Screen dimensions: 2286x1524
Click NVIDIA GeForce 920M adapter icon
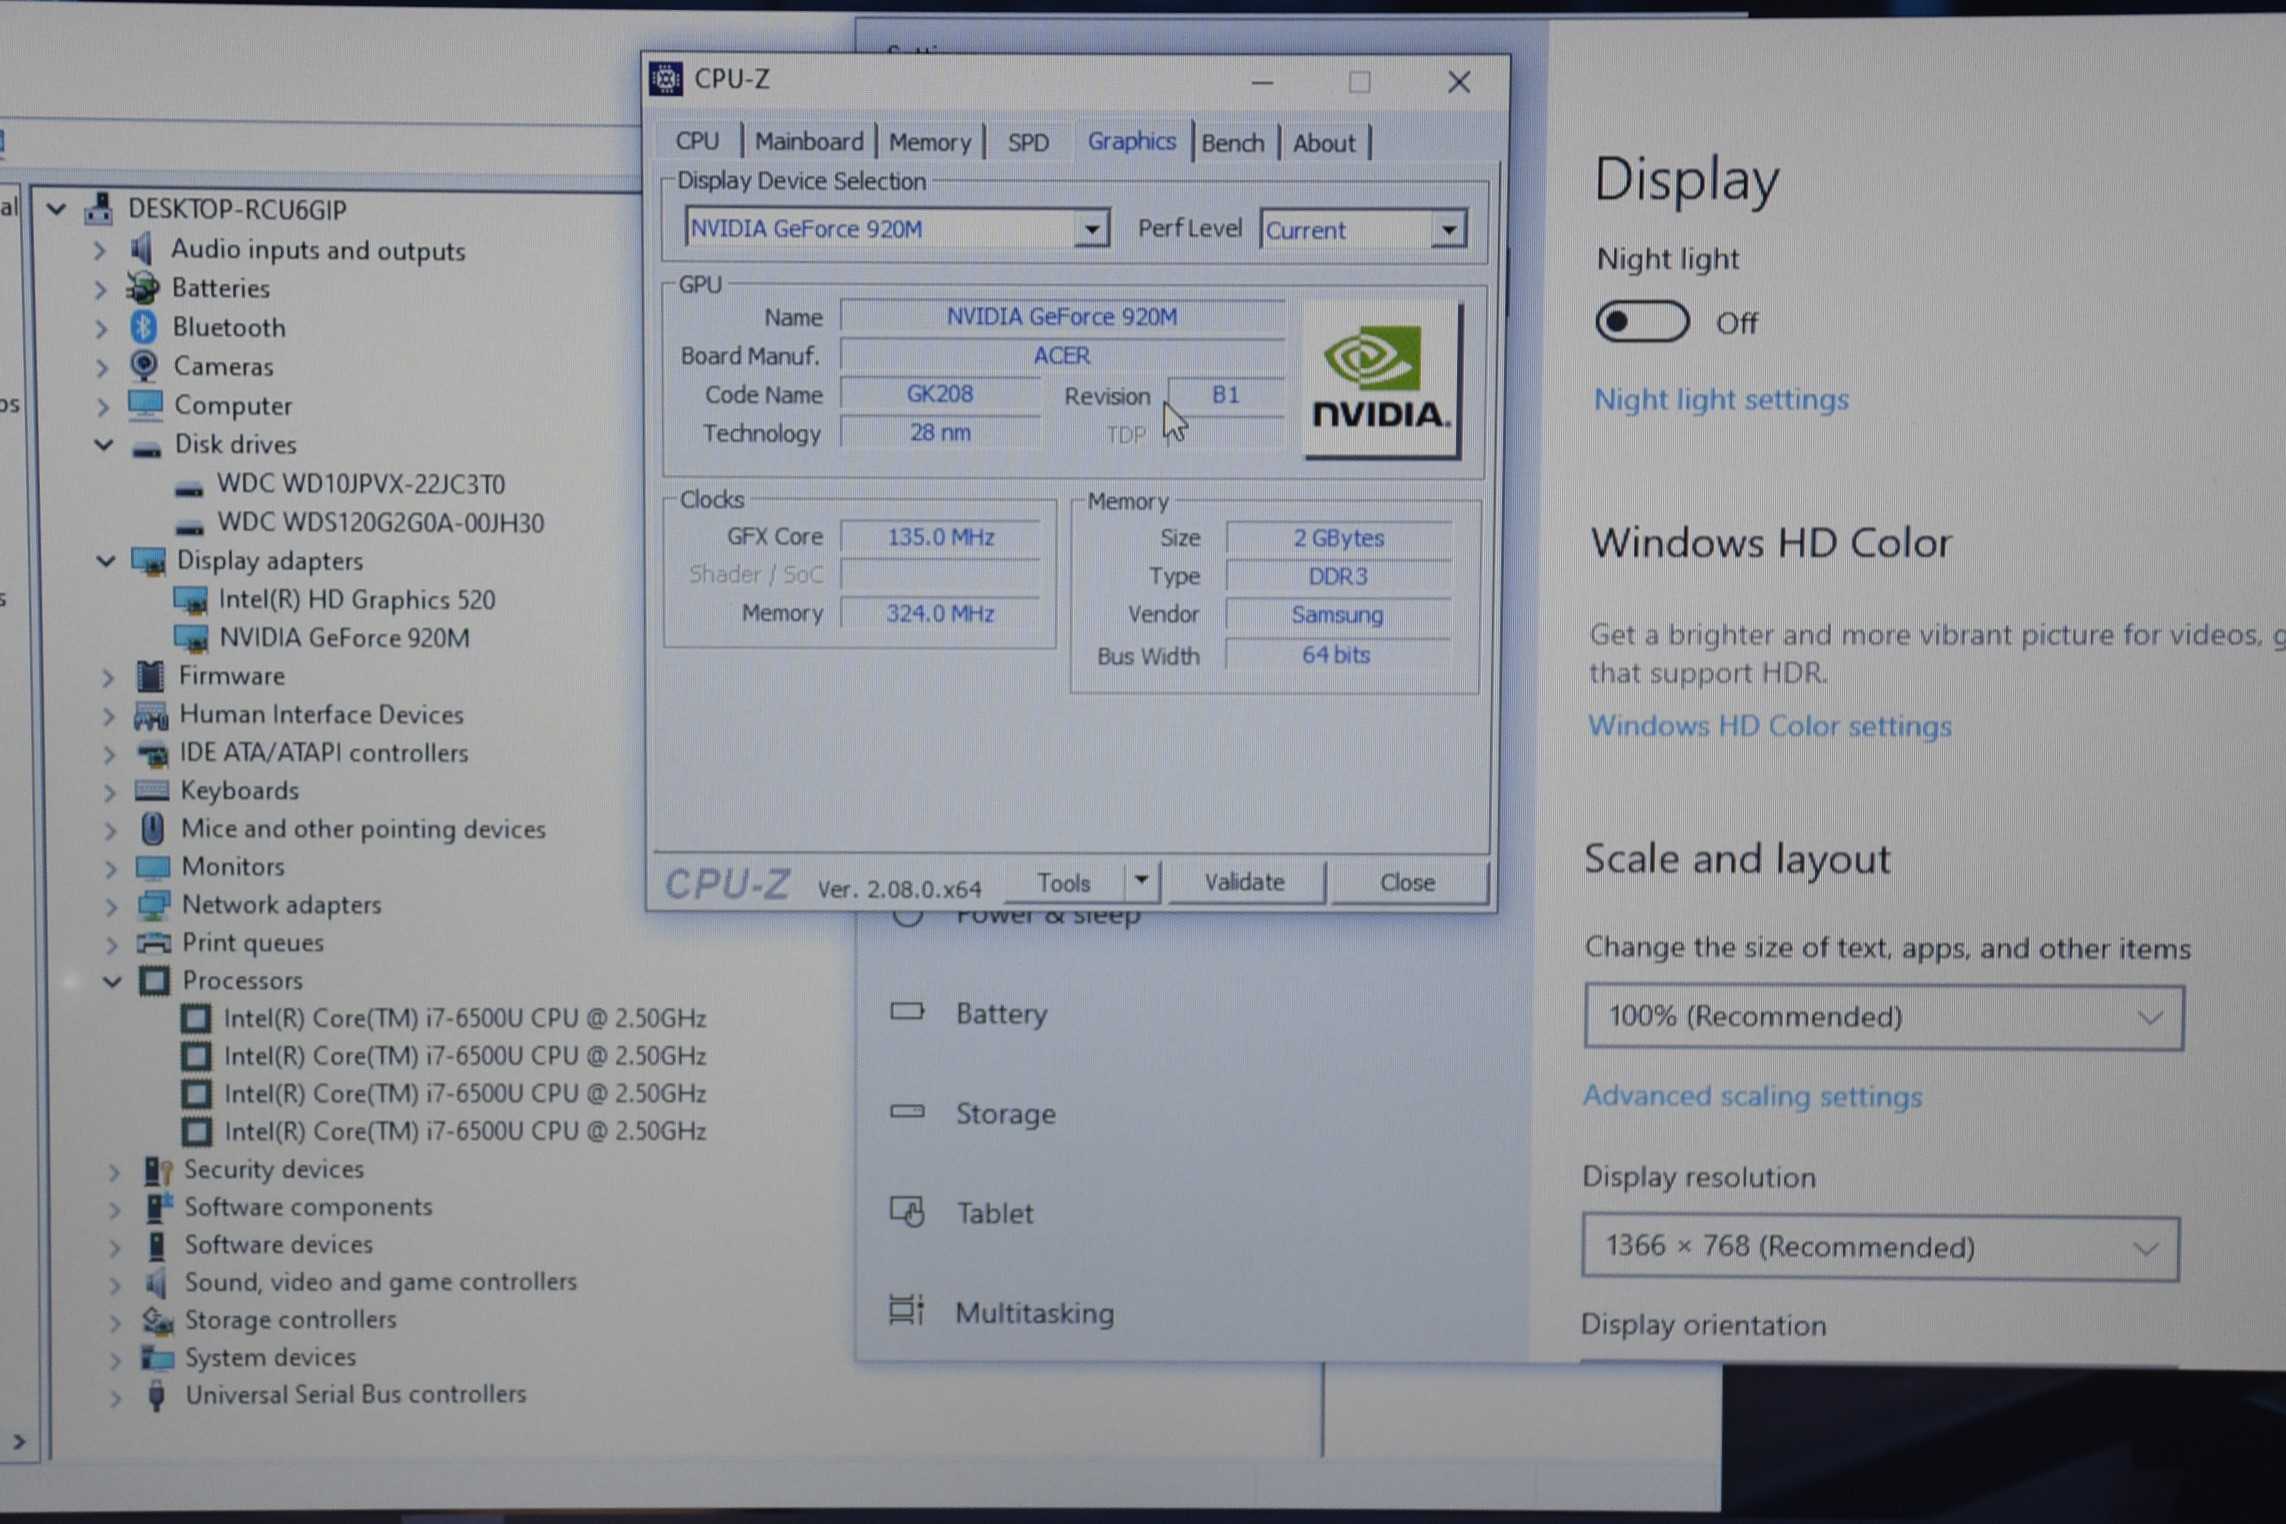point(191,638)
